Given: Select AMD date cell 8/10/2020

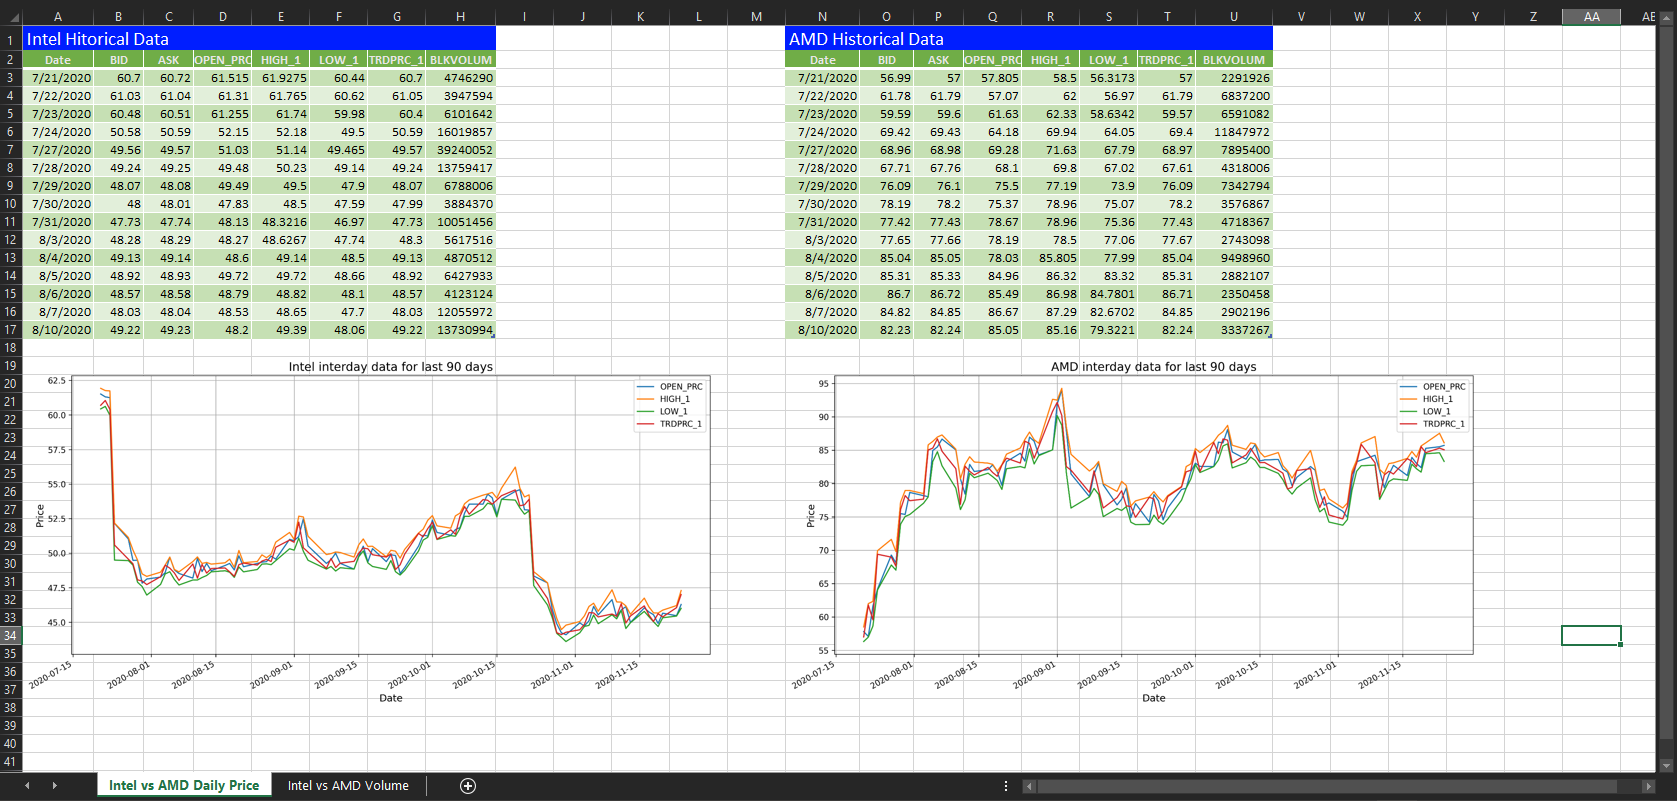Looking at the screenshot, I should [x=822, y=330].
